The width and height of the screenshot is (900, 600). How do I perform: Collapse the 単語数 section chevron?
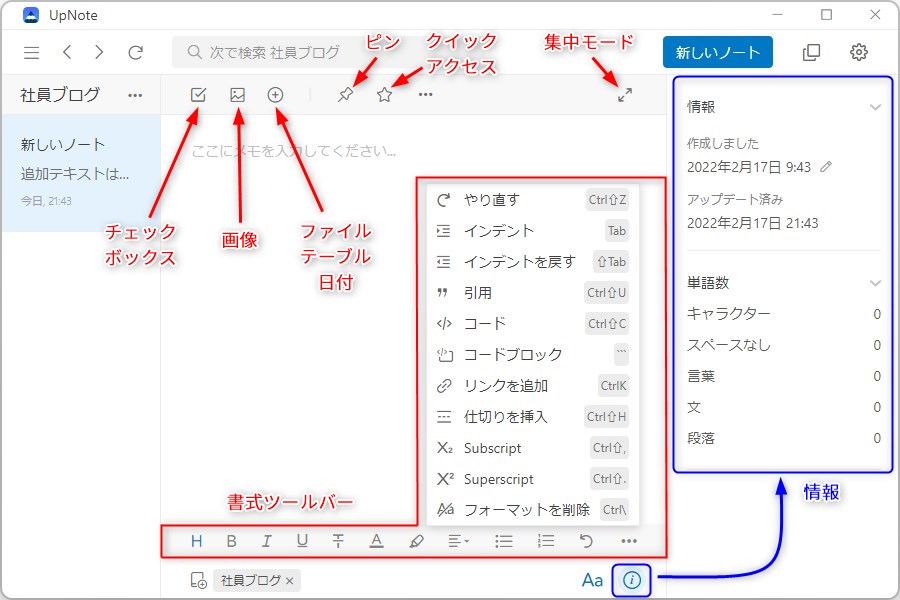pyautogui.click(x=875, y=282)
